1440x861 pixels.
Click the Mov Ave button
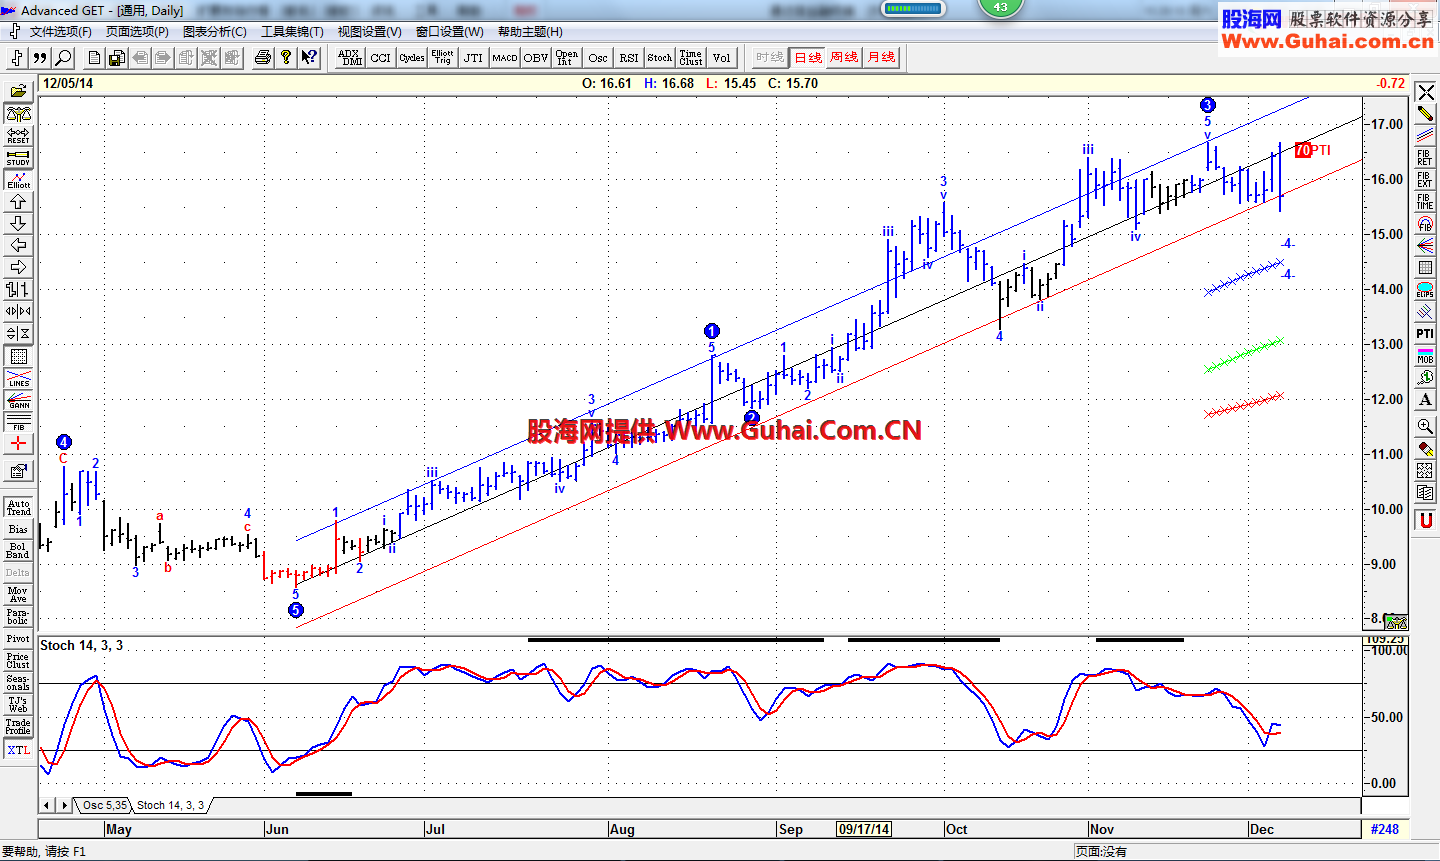tap(18, 595)
